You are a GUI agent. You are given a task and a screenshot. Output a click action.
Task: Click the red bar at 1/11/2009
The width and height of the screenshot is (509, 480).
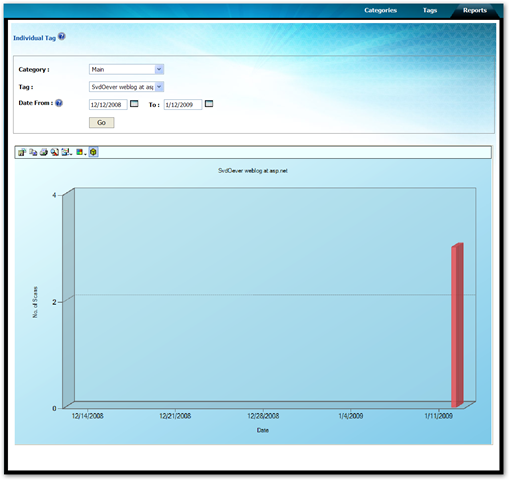pyautogui.click(x=457, y=325)
